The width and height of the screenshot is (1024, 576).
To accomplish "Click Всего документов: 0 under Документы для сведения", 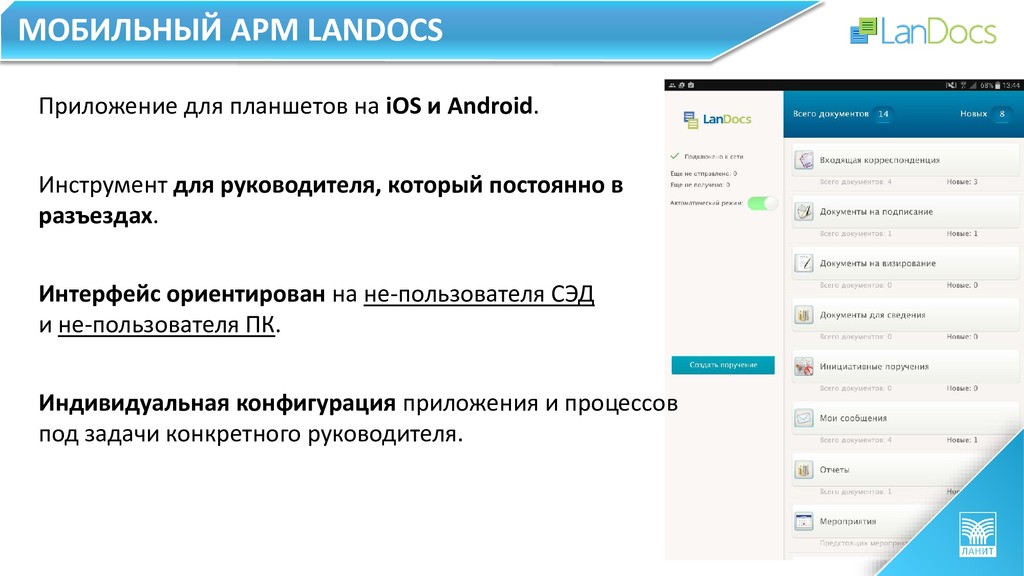I will point(856,336).
